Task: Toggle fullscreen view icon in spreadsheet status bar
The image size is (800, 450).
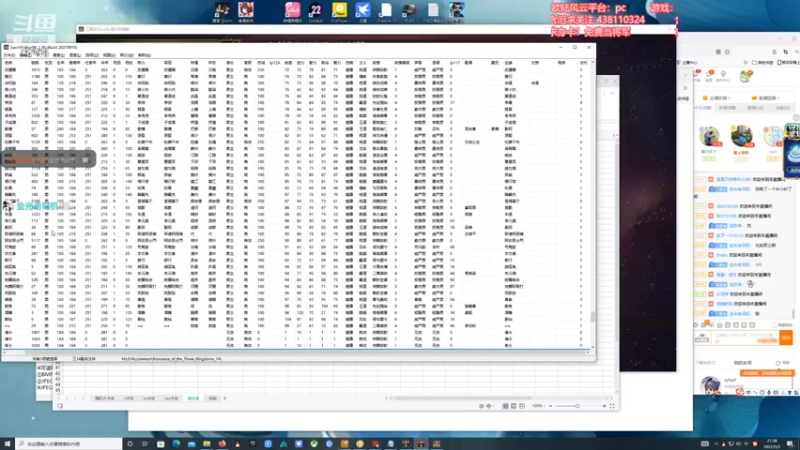Action: [612, 406]
